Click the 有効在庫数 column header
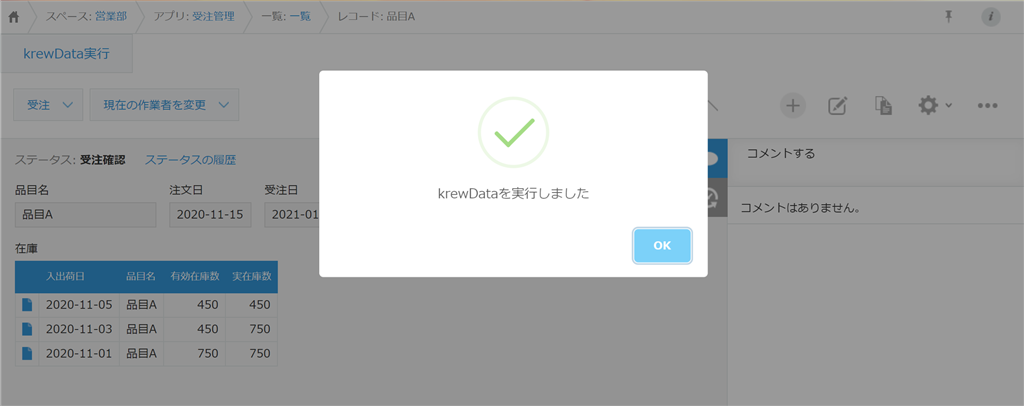The width and height of the screenshot is (1024, 406). coord(194,277)
